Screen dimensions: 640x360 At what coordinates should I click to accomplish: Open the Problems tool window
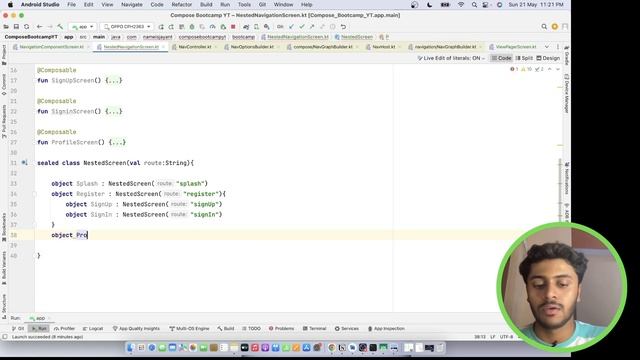click(281, 329)
